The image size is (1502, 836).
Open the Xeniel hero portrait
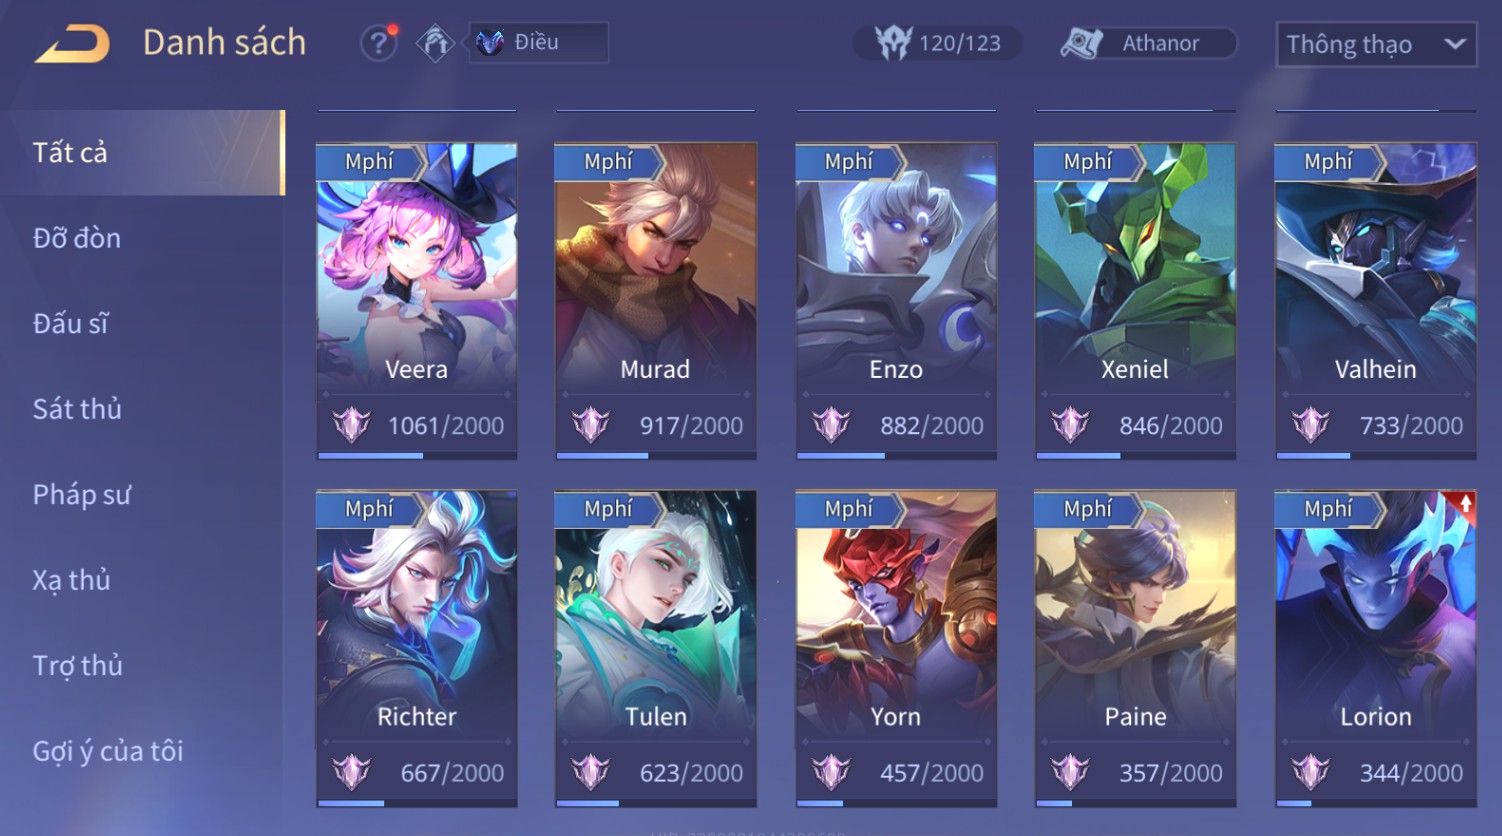(x=1135, y=265)
